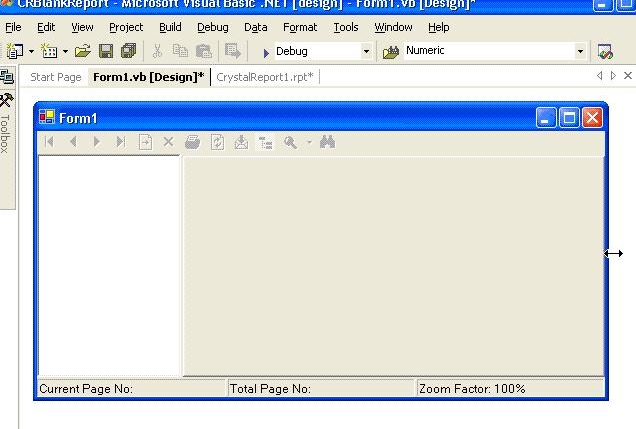Screen dimensions: 636x429
Task: Switch to the CrystalReport1.rpt tab
Action: [x=265, y=76]
